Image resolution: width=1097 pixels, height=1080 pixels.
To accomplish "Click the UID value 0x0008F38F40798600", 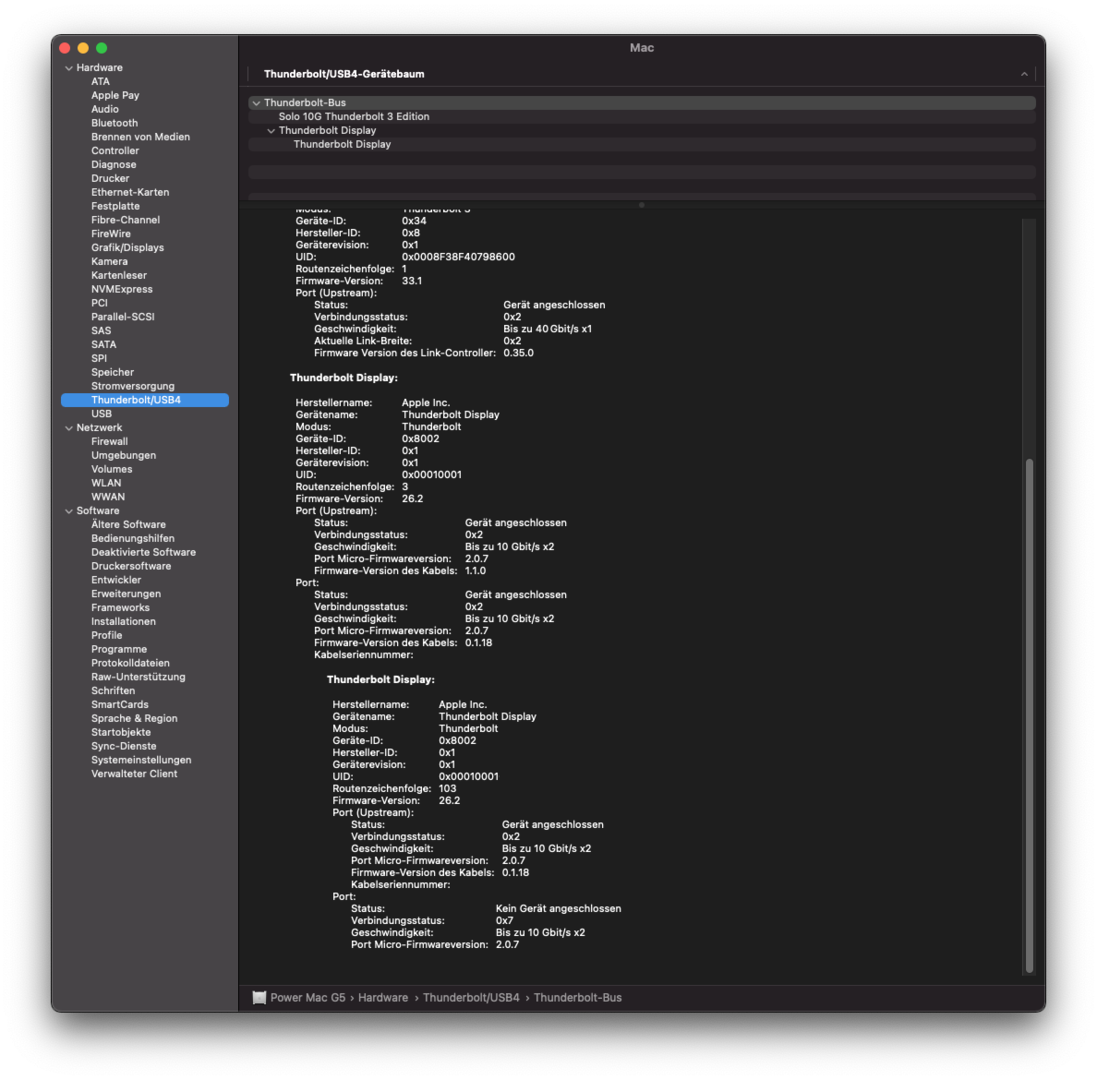I will click(x=458, y=257).
